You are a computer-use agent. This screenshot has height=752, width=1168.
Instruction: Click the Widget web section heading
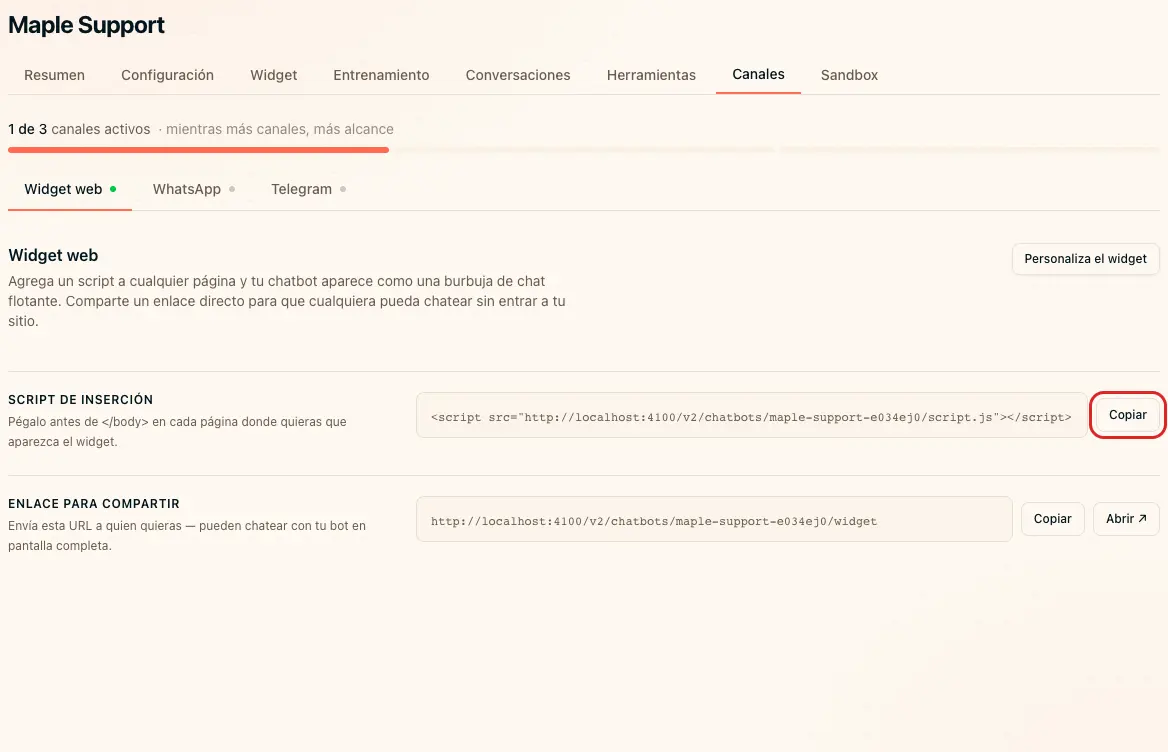[x=53, y=255]
